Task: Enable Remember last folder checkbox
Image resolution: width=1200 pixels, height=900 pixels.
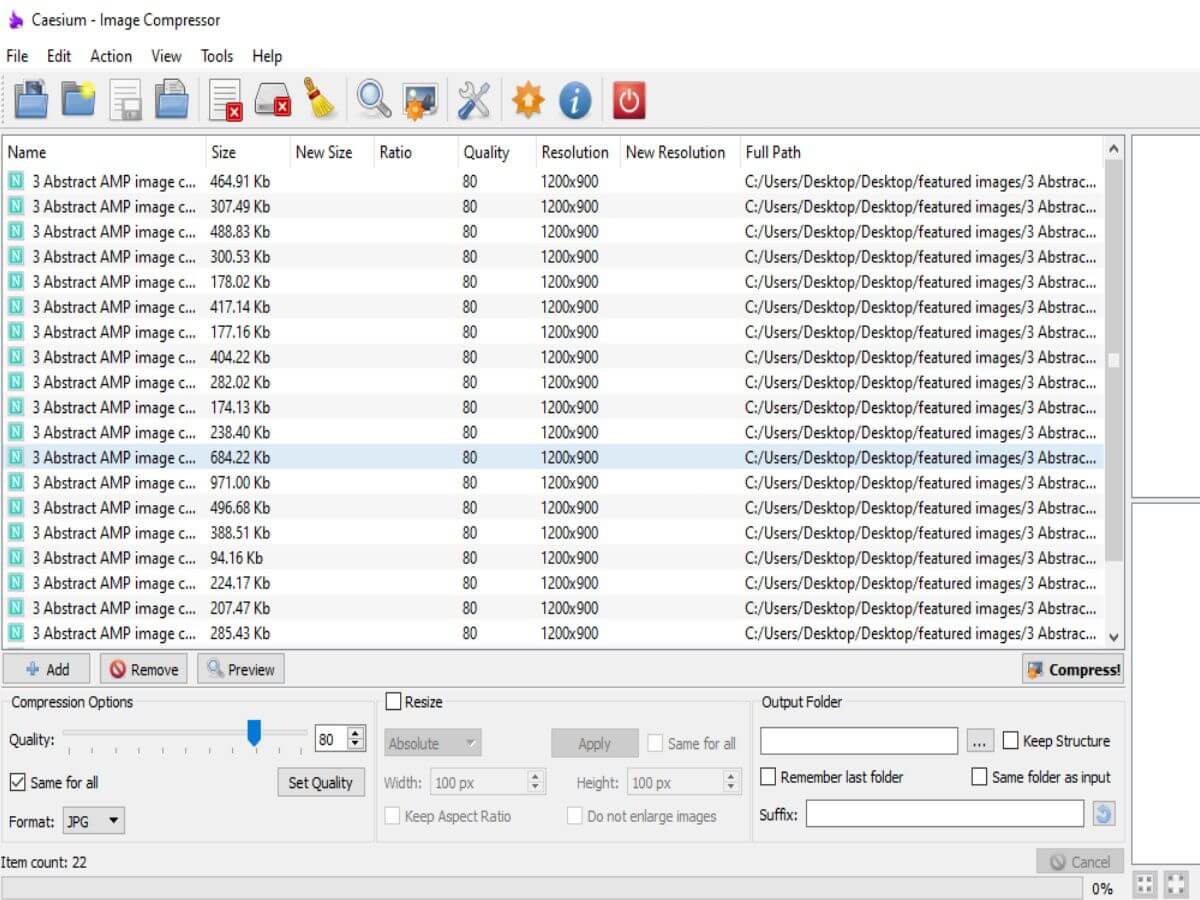Action: 769,777
